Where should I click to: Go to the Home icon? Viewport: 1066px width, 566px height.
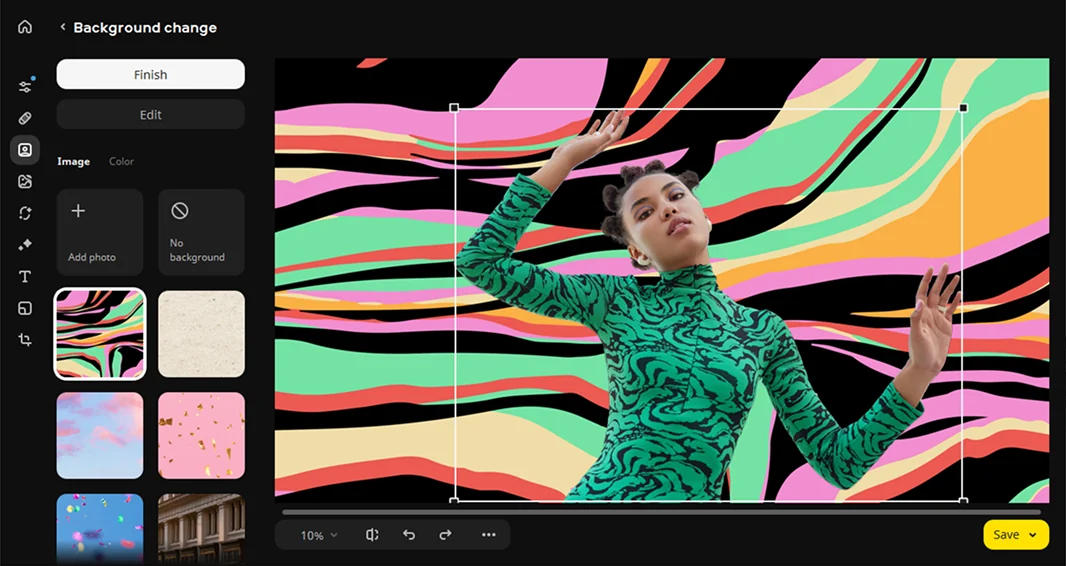pos(25,27)
